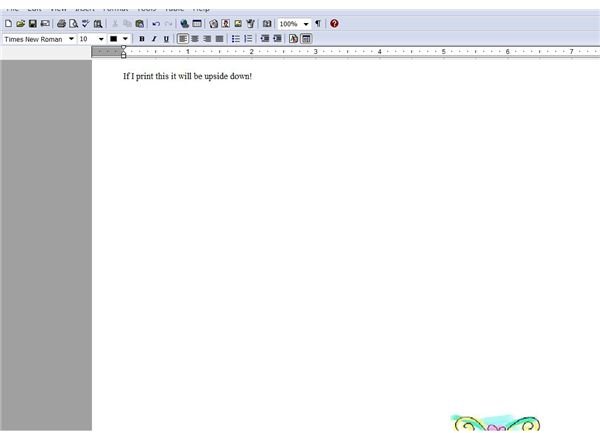Align text to the right
The width and height of the screenshot is (600, 433).
207,39
